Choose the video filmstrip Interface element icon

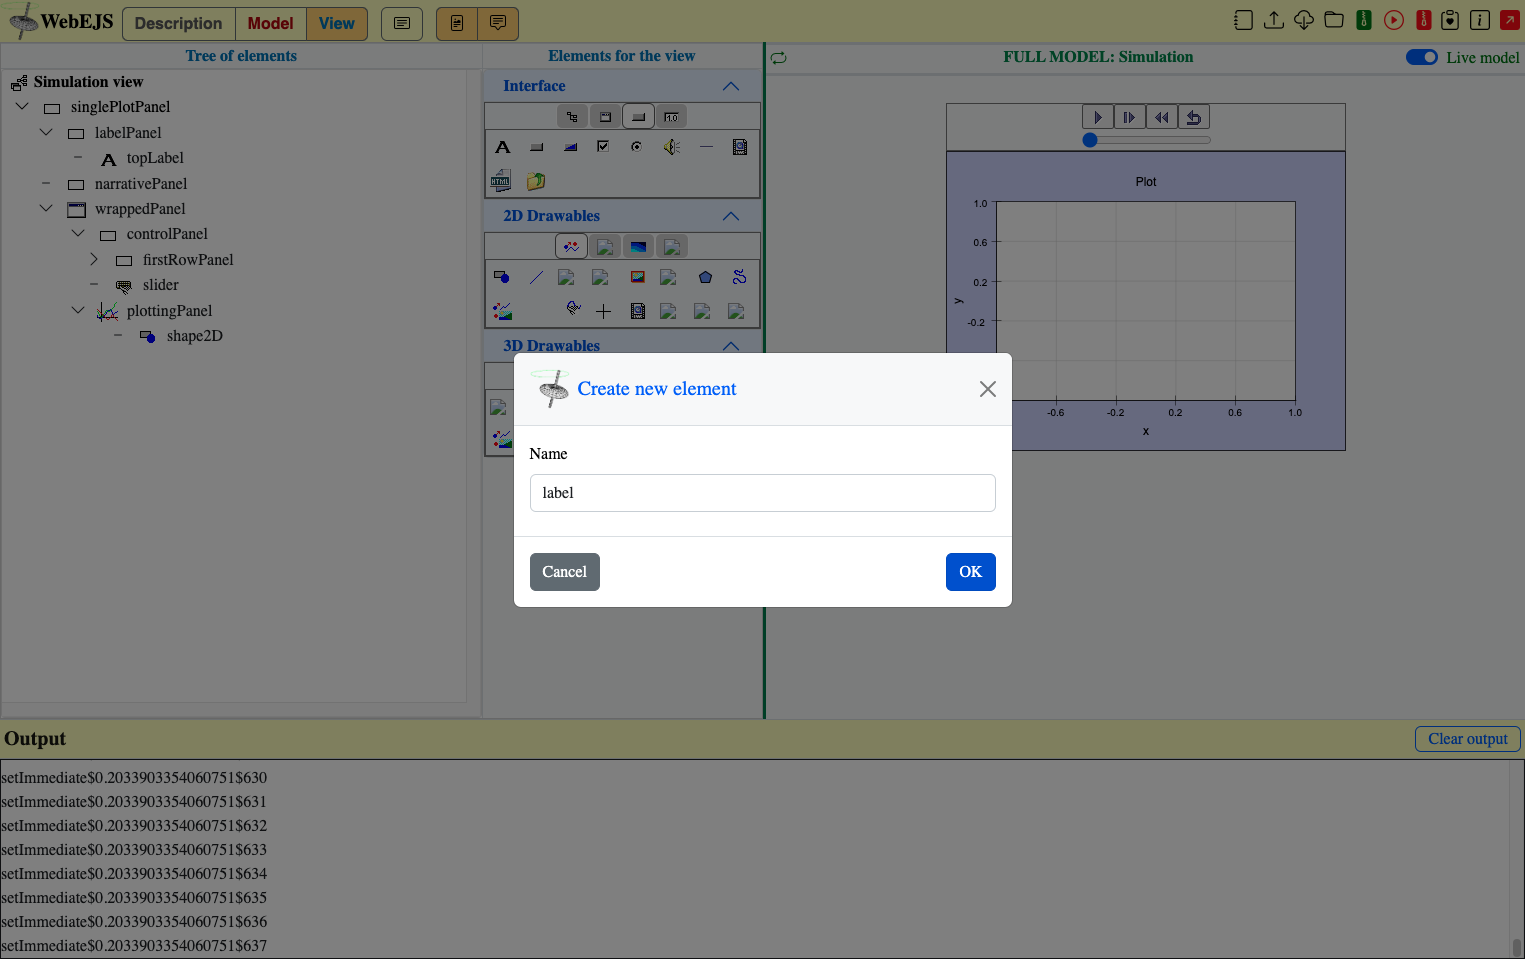coord(740,147)
